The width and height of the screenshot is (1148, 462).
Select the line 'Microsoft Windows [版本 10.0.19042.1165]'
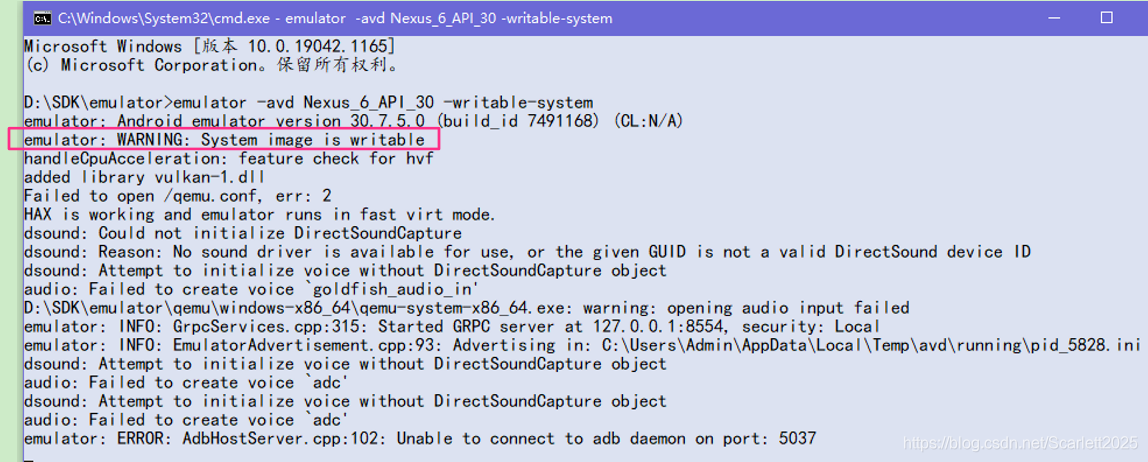click(x=209, y=46)
